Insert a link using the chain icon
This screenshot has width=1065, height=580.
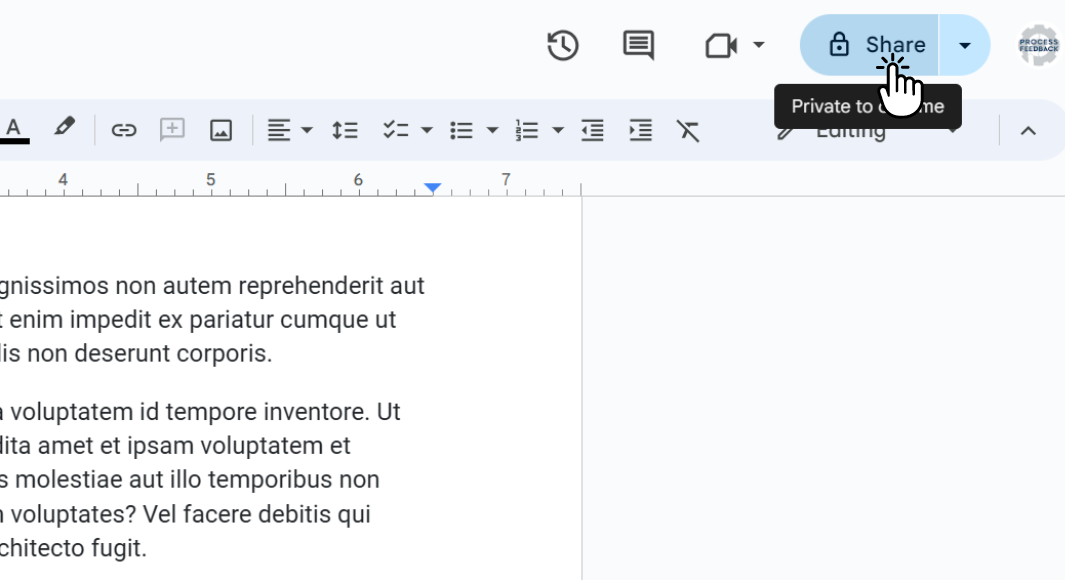pos(123,130)
